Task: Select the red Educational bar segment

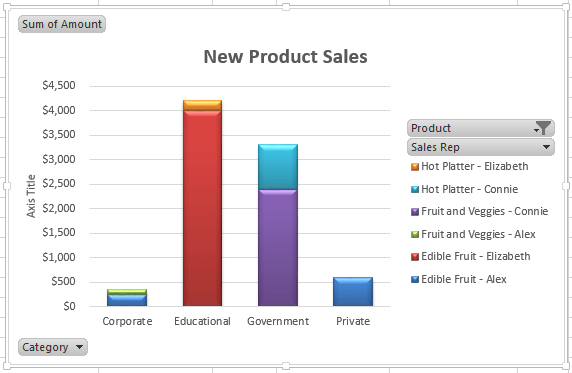Action: (202, 208)
